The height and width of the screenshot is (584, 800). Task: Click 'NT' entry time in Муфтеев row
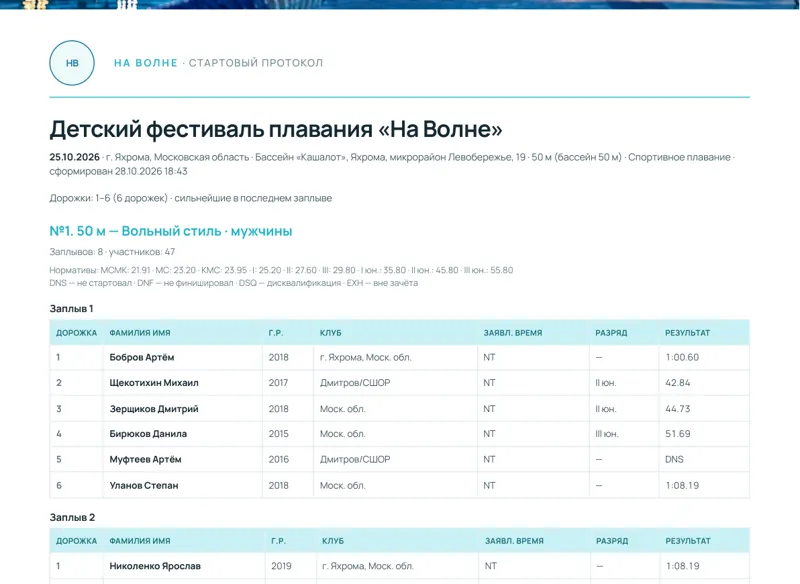click(x=489, y=459)
